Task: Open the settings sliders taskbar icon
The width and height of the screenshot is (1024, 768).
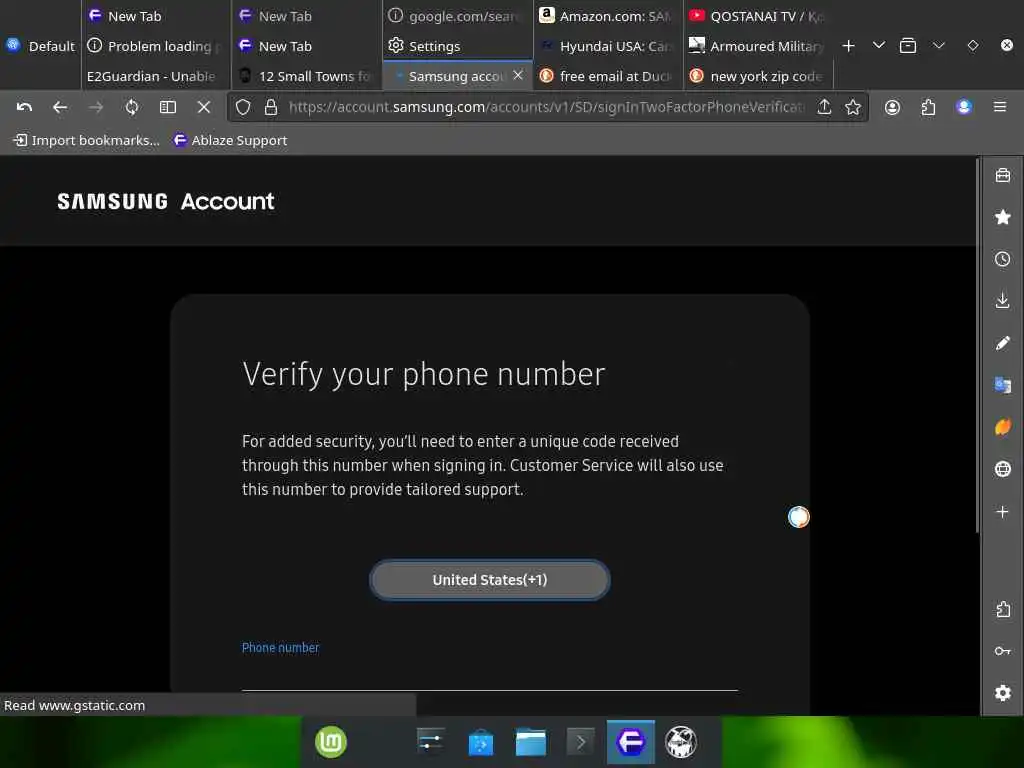Action: (430, 742)
